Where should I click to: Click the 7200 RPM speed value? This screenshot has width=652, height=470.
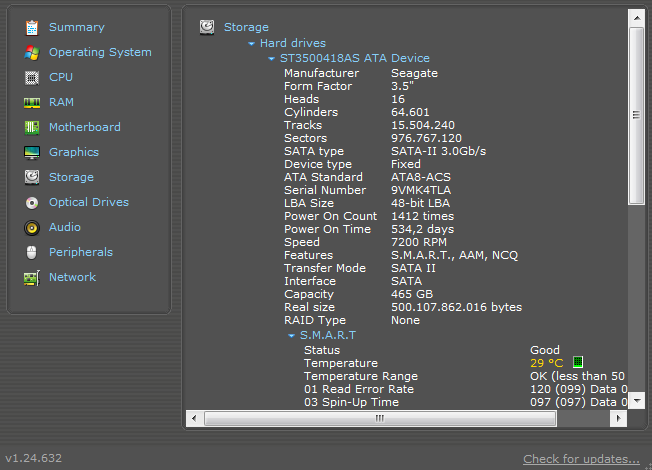(419, 242)
